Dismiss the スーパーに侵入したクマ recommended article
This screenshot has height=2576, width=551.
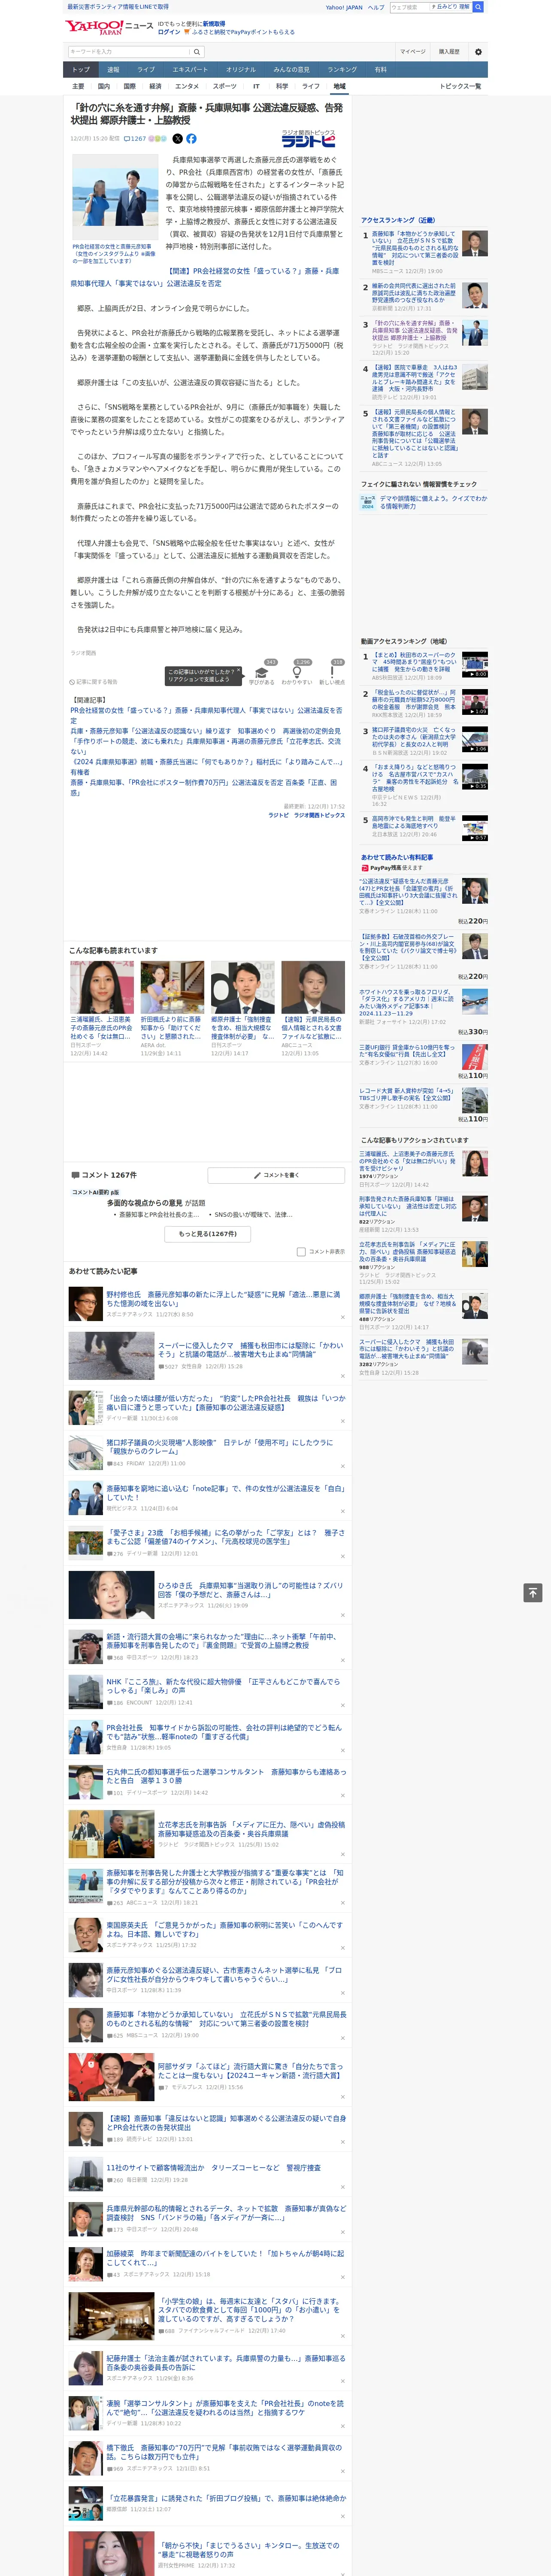(x=342, y=1376)
